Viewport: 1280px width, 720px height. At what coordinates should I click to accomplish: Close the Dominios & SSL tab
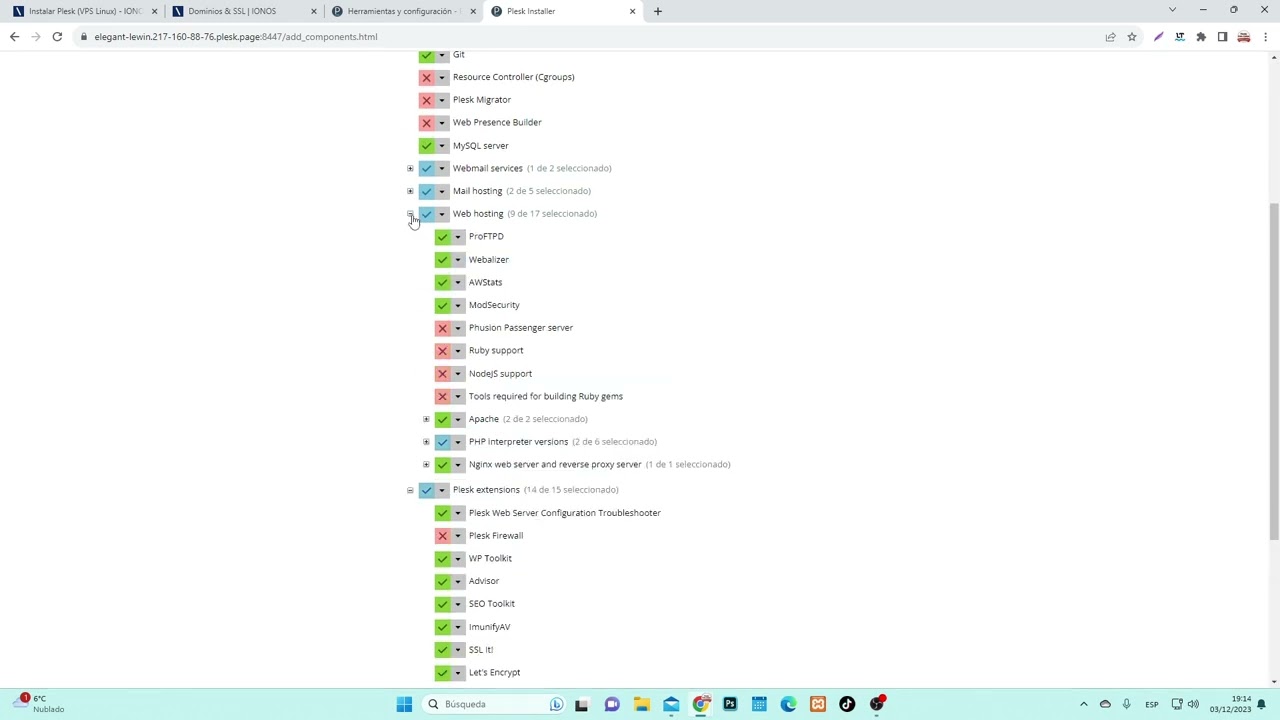point(314,11)
